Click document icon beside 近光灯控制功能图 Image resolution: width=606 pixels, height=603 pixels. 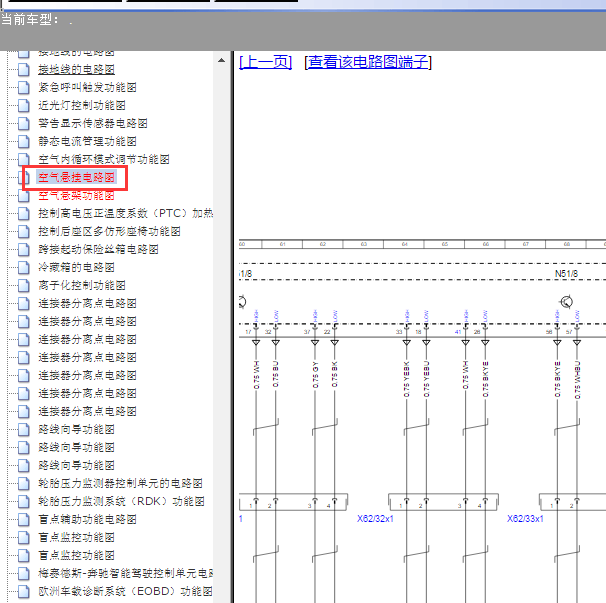(x=24, y=105)
